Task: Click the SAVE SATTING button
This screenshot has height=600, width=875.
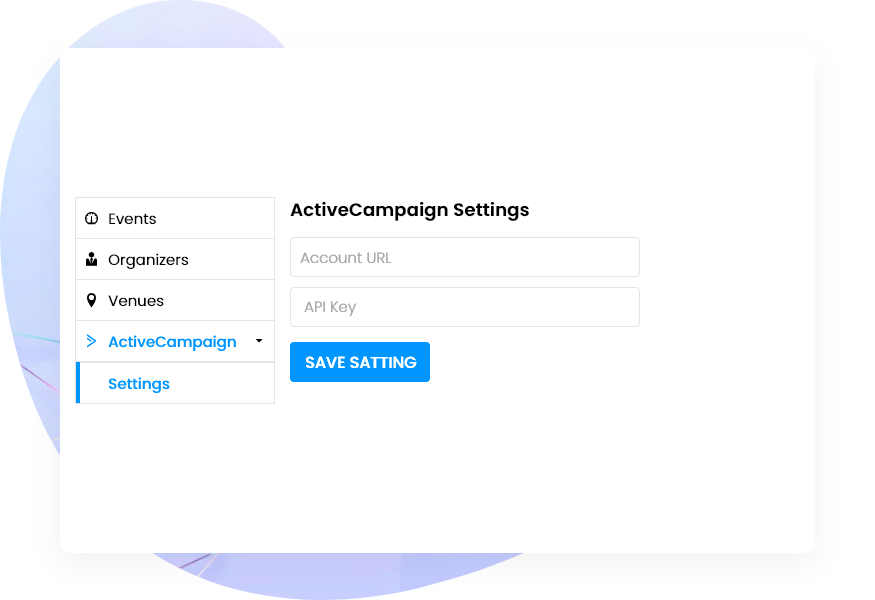Action: click(x=359, y=362)
